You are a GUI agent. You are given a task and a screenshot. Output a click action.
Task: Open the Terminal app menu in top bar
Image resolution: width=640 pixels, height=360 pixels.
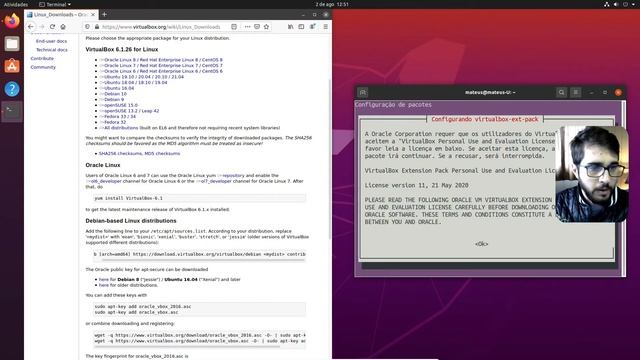coord(55,4)
